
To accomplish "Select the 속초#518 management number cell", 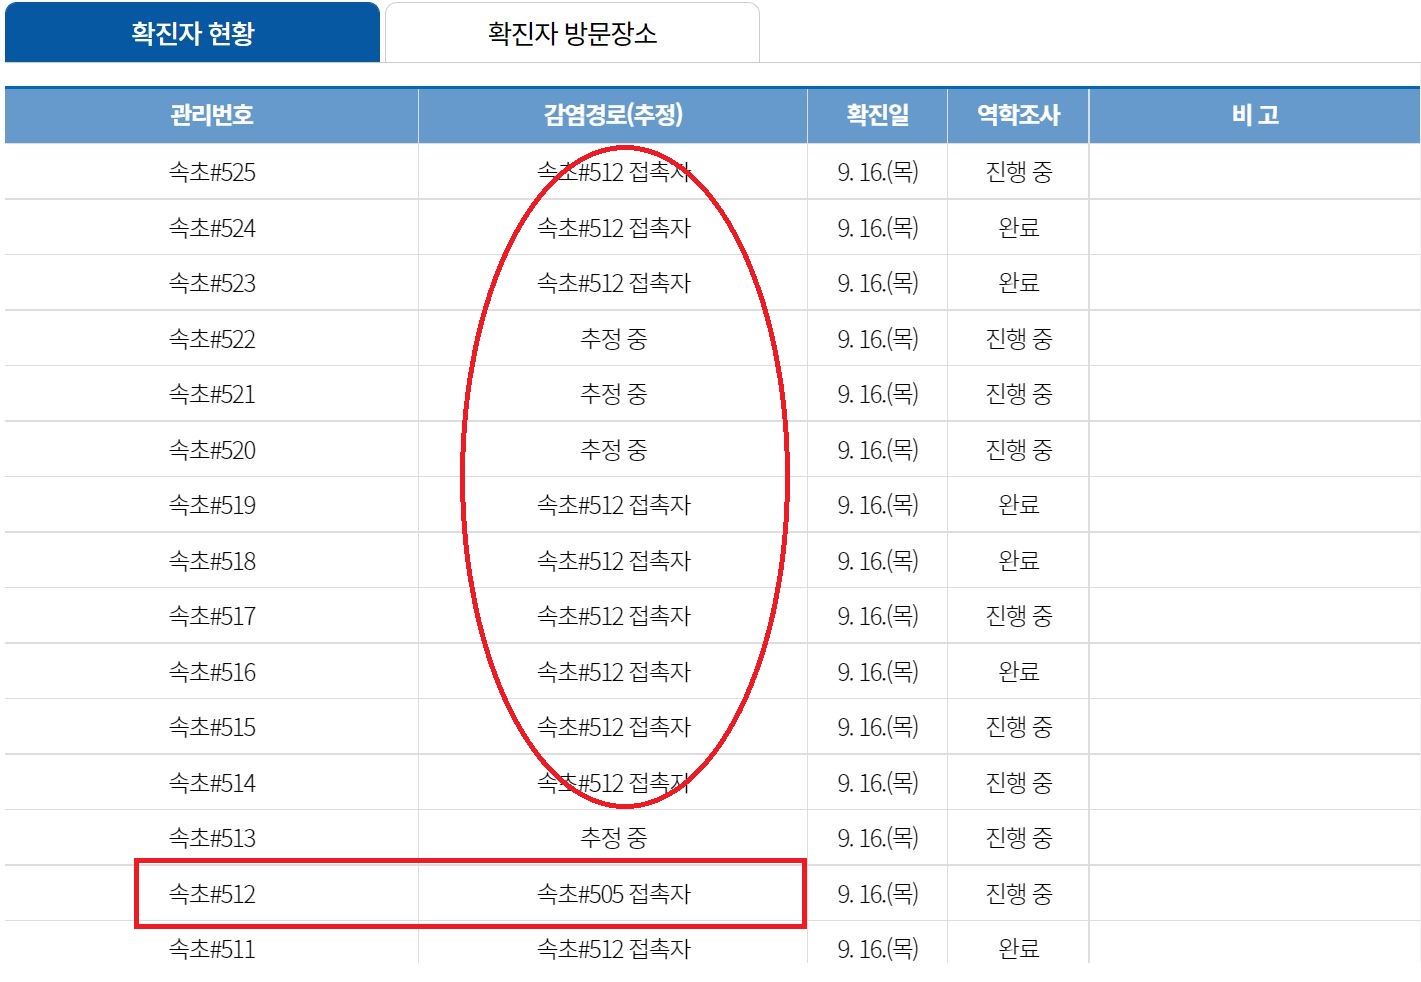I will pos(212,561).
